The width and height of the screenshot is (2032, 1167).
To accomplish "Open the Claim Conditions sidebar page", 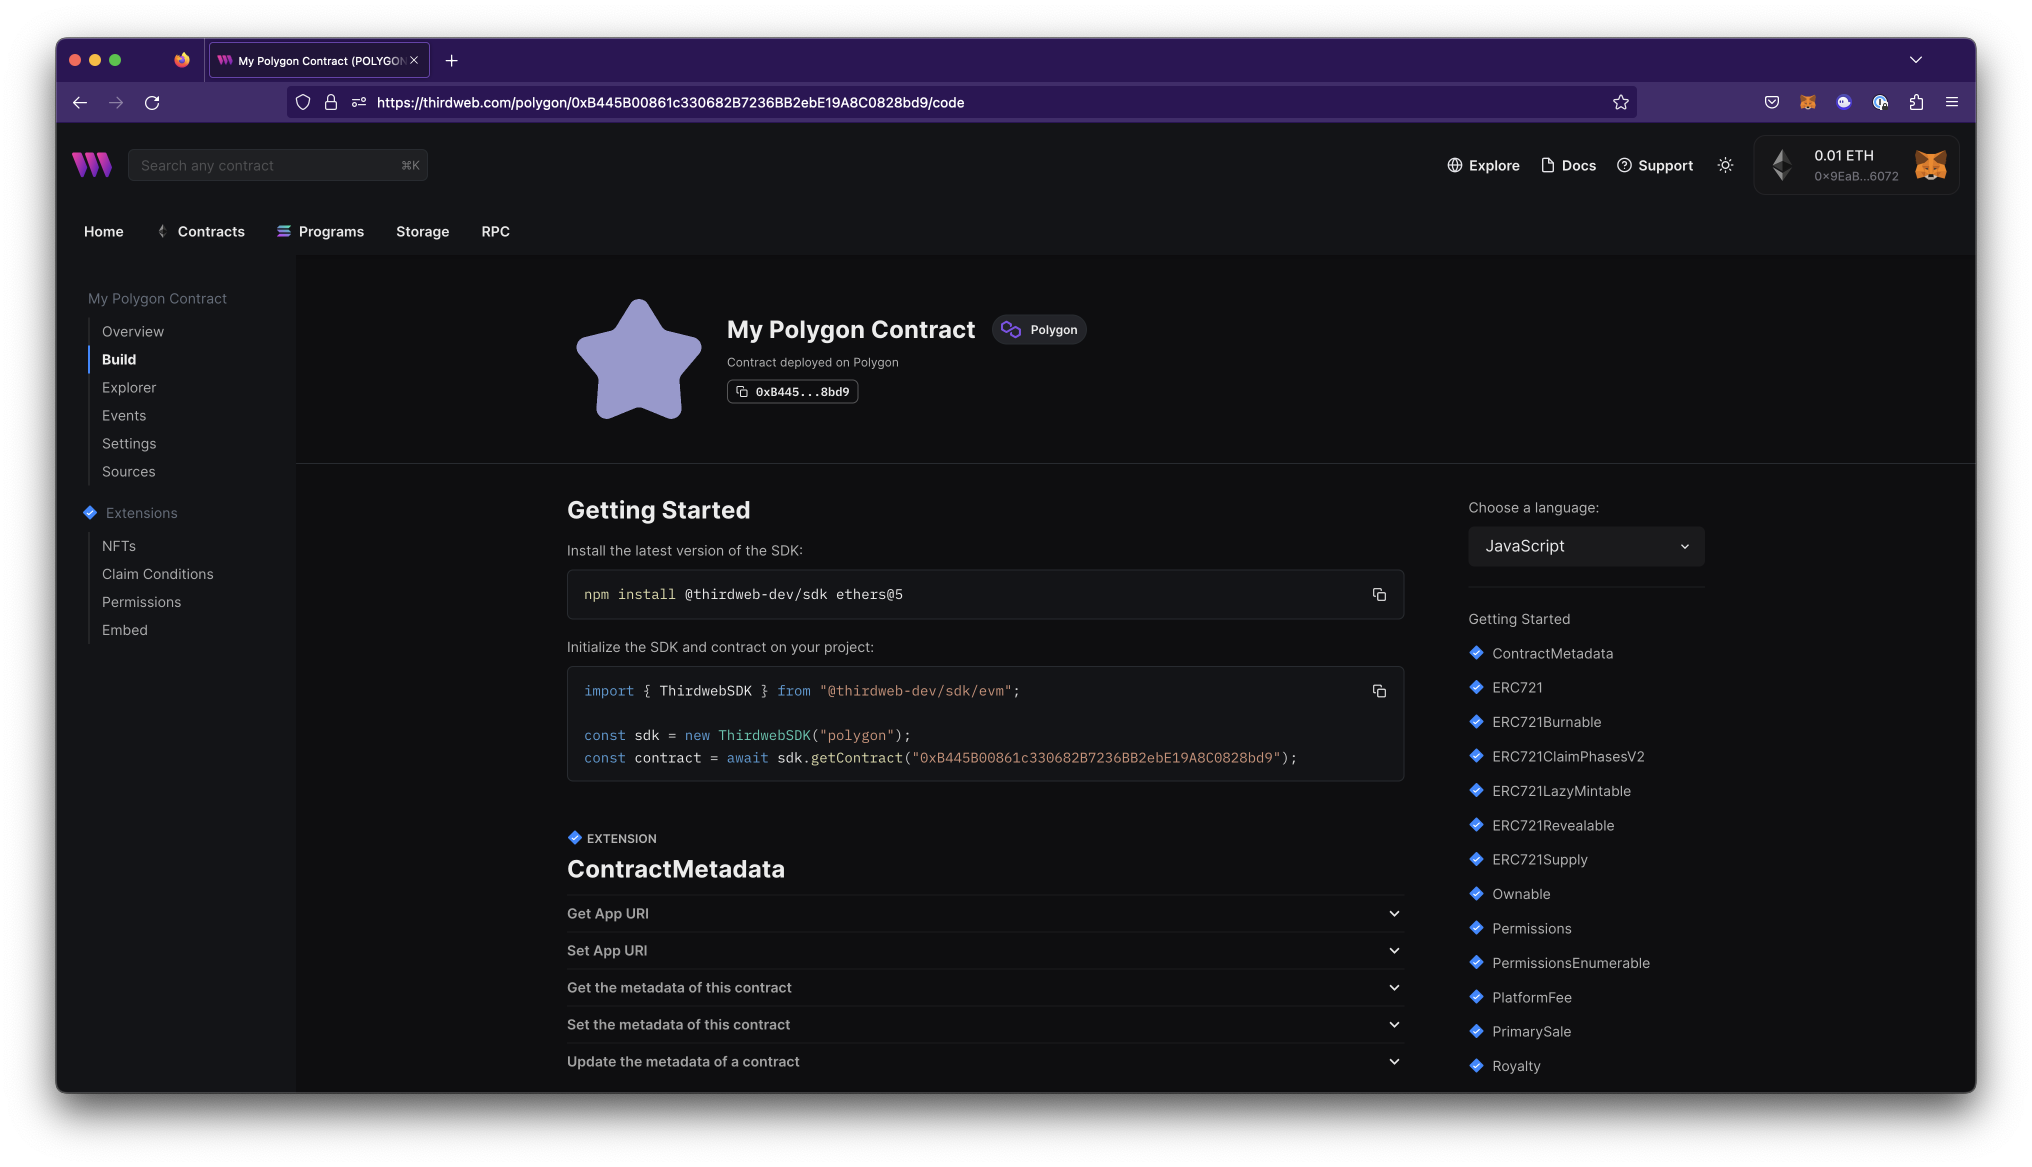I will pyautogui.click(x=157, y=573).
